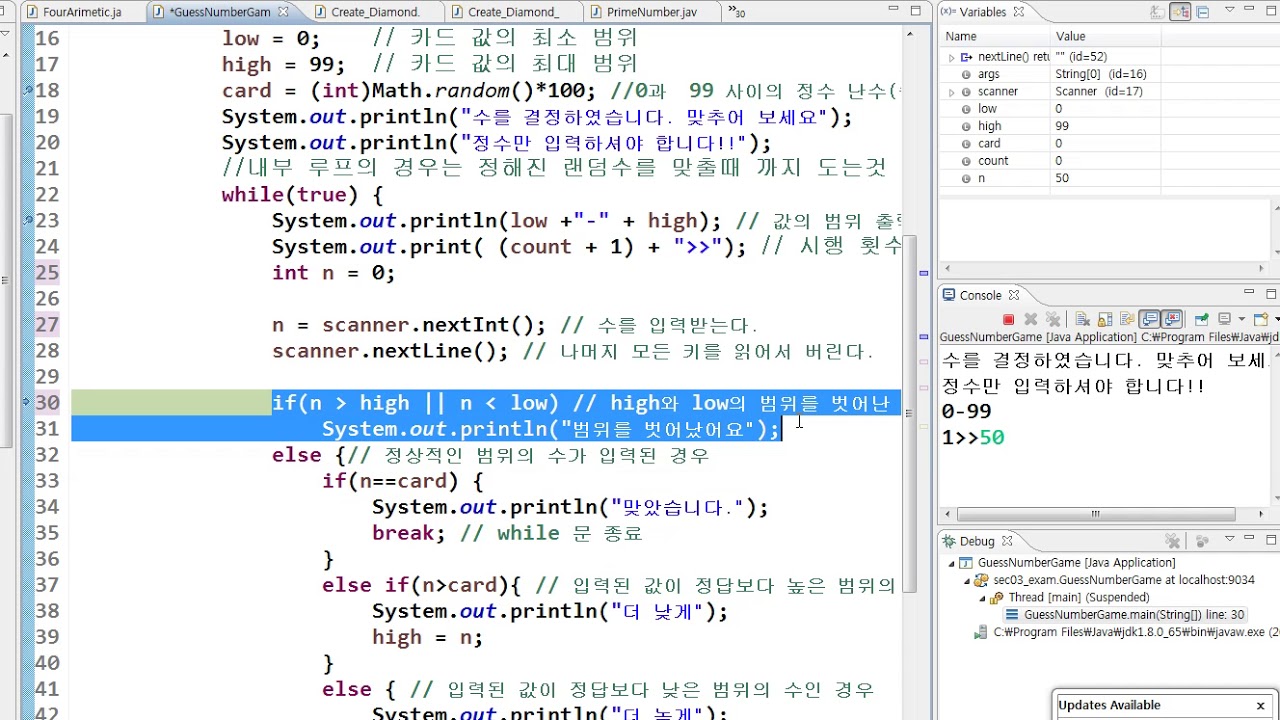Toggle show console on standard error change

tap(1172, 320)
